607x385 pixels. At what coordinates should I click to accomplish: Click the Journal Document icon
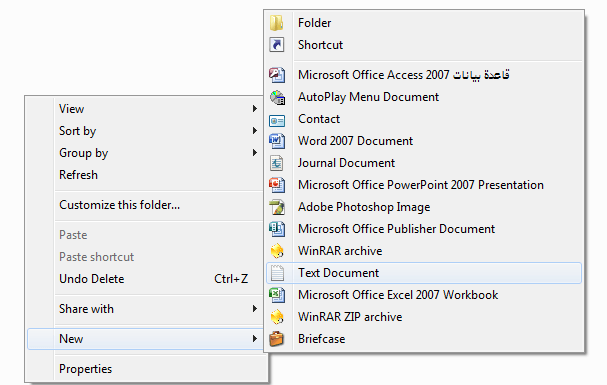coord(276,163)
